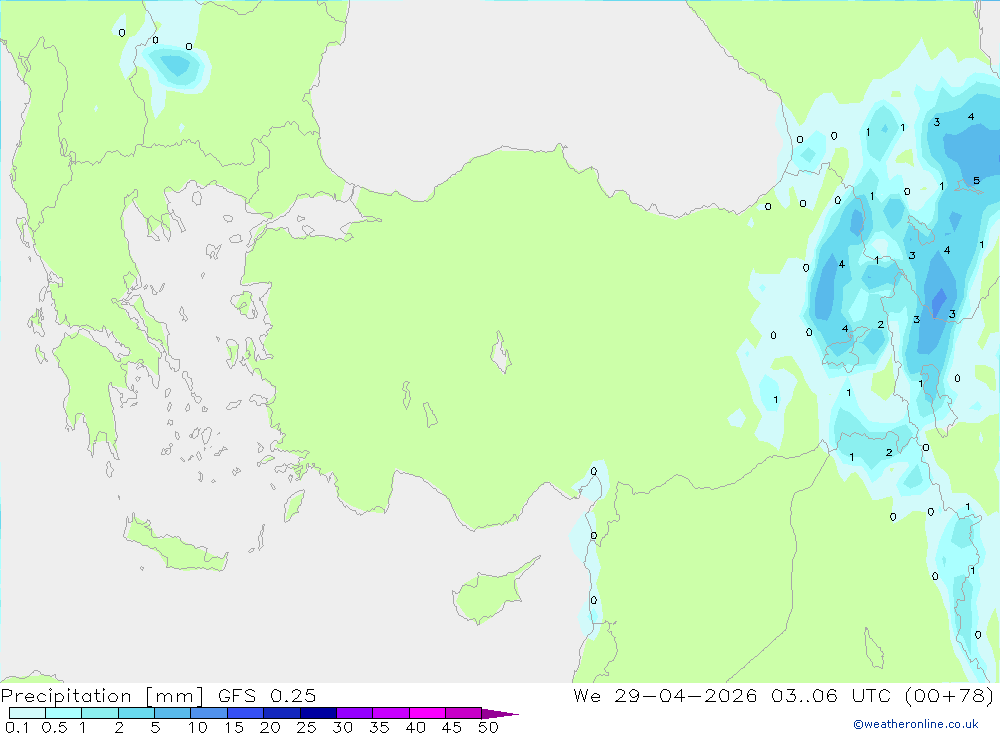Screen dimensions: 1000x733
Task: Click the 5–10 mm legend color swatch
Action: point(173,713)
